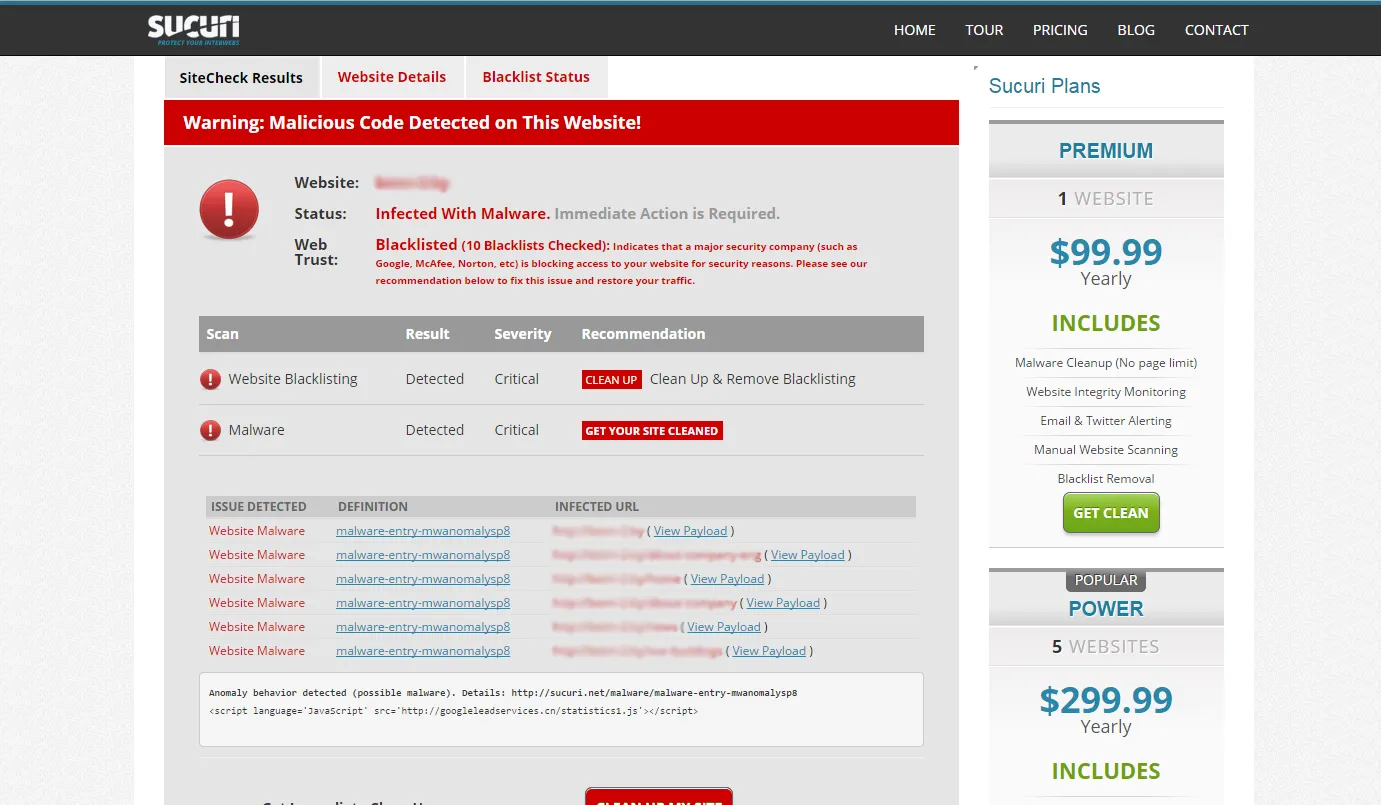1381x805 pixels.
Task: Click 'Manual Website Scanning' feature
Action: (1106, 450)
